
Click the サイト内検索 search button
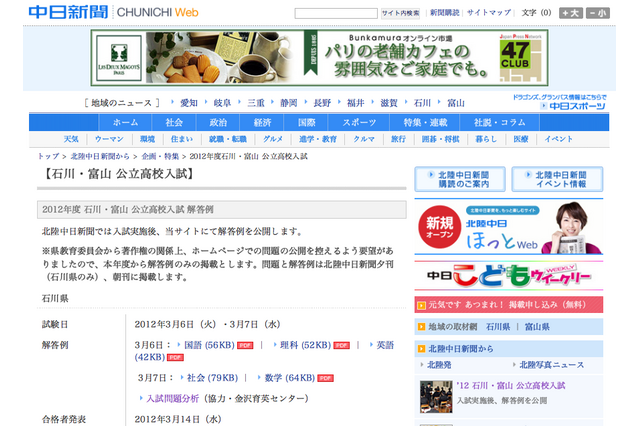400,13
